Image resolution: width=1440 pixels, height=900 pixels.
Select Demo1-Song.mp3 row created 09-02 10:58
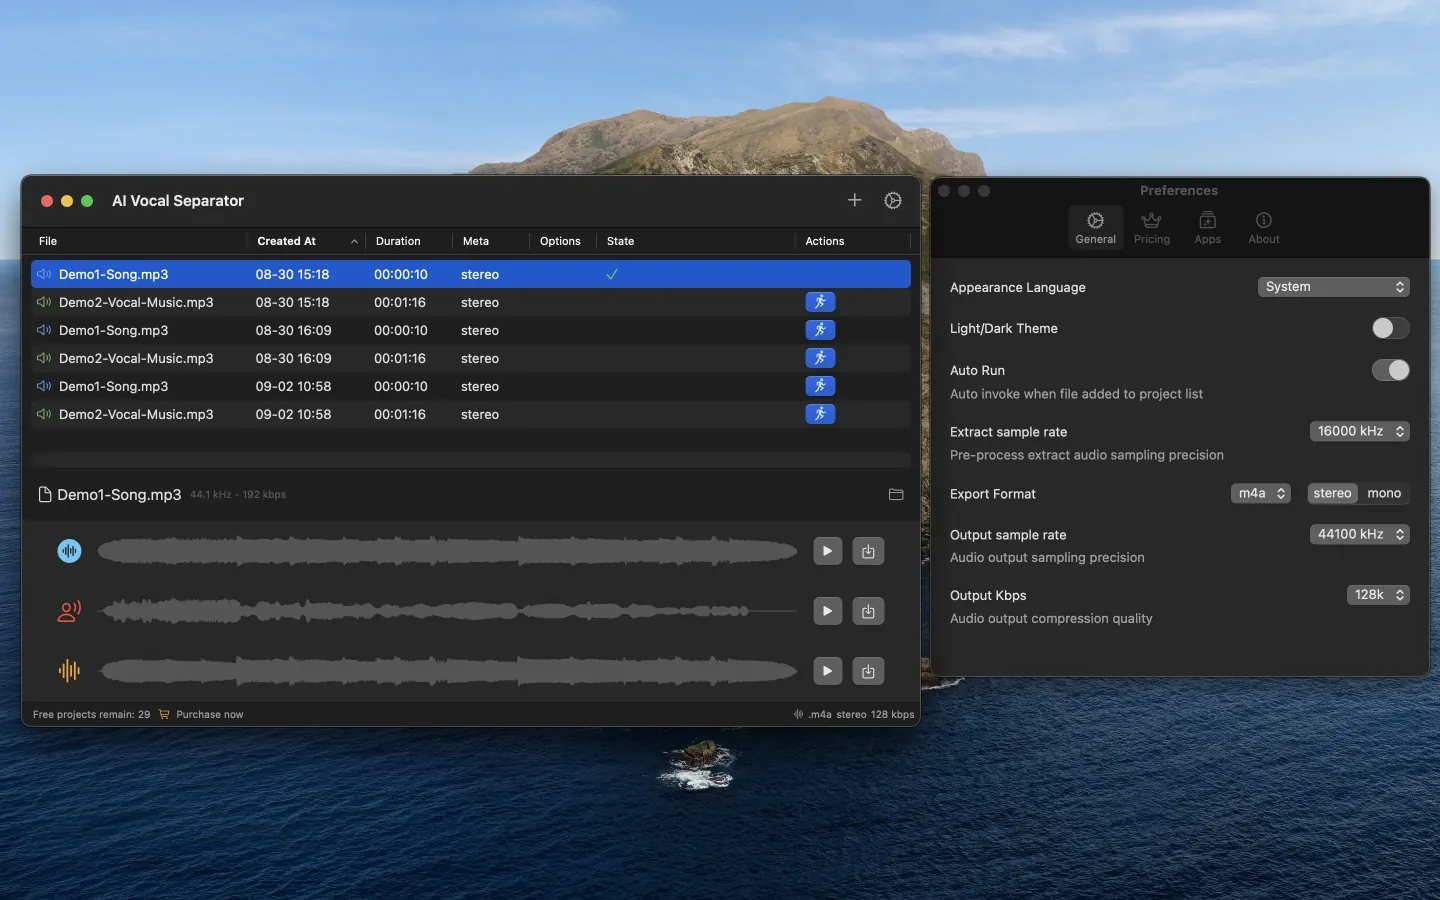click(471, 386)
